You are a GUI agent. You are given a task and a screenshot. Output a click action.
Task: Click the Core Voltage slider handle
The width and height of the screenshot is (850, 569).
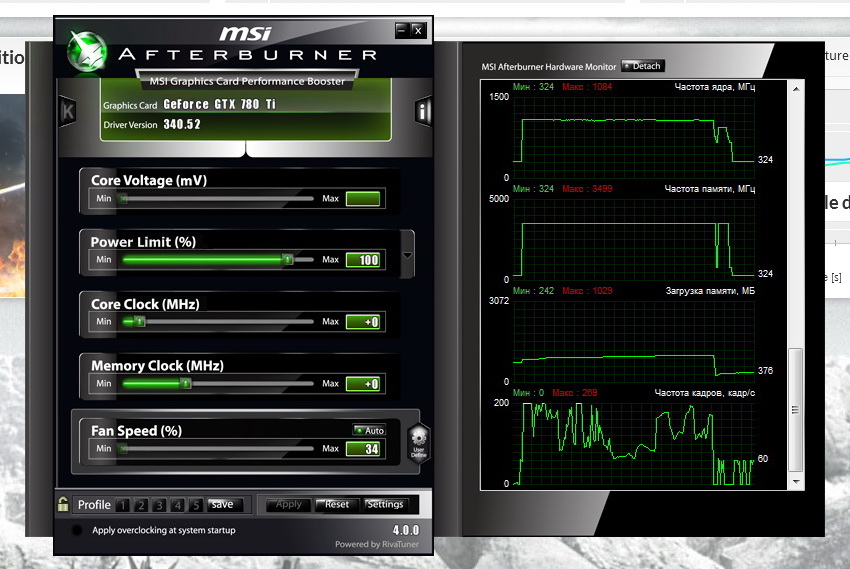coord(124,199)
